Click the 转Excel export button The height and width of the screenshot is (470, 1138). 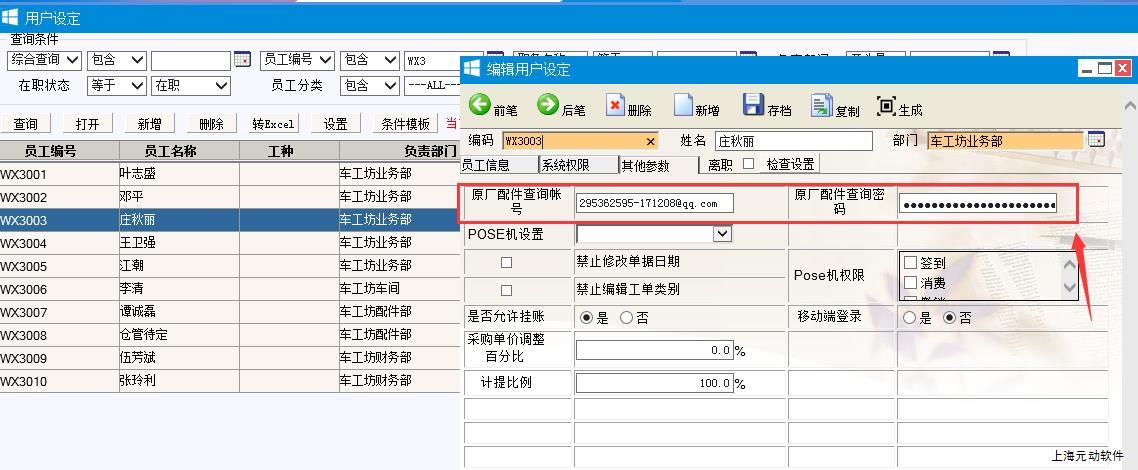(273, 124)
